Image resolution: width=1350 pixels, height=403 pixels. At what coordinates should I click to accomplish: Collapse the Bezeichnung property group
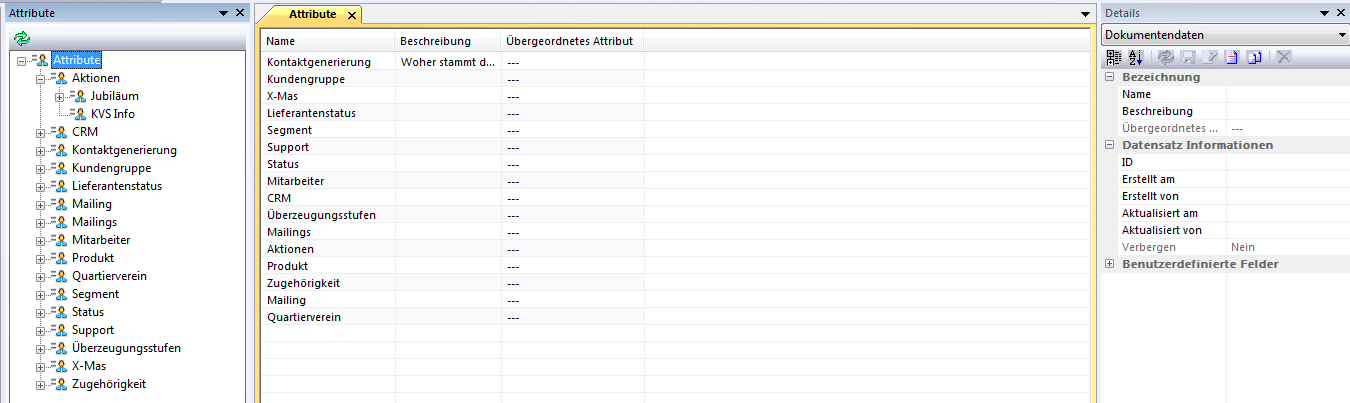[1109, 77]
